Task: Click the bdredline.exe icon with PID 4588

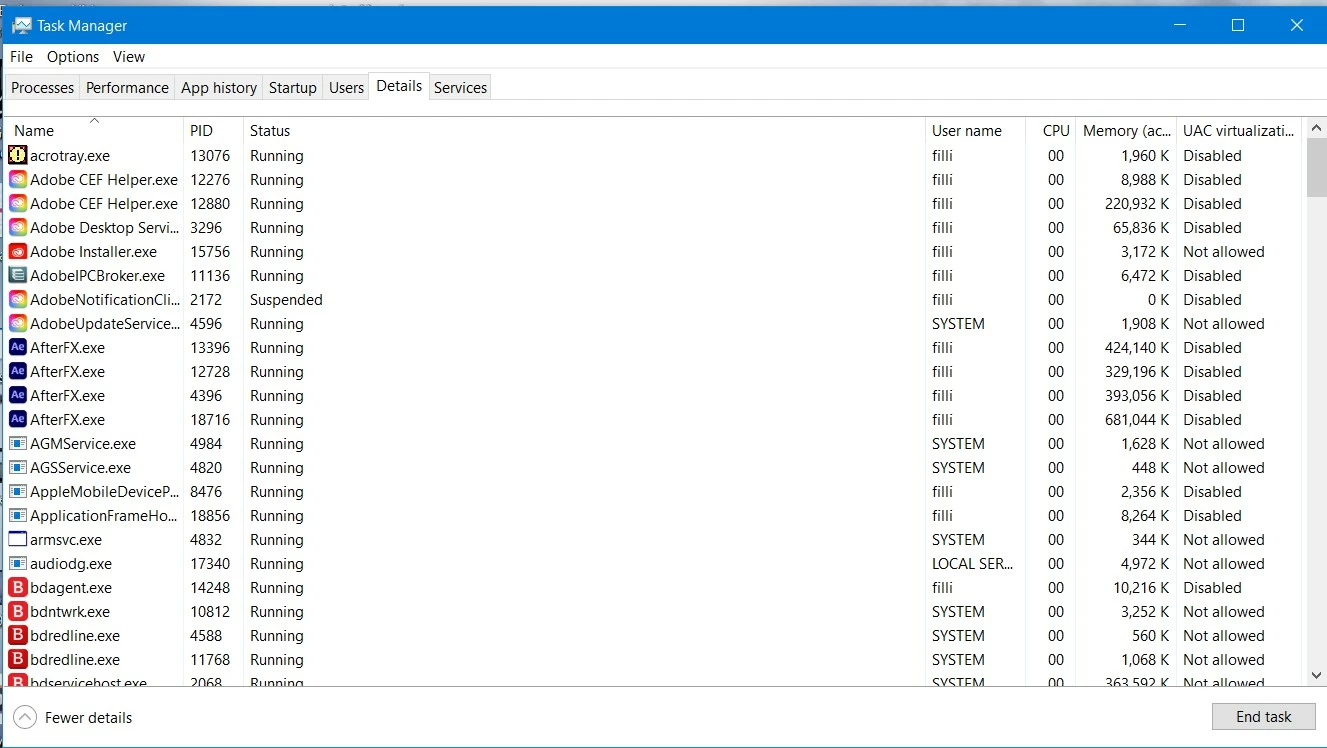Action: tap(17, 635)
